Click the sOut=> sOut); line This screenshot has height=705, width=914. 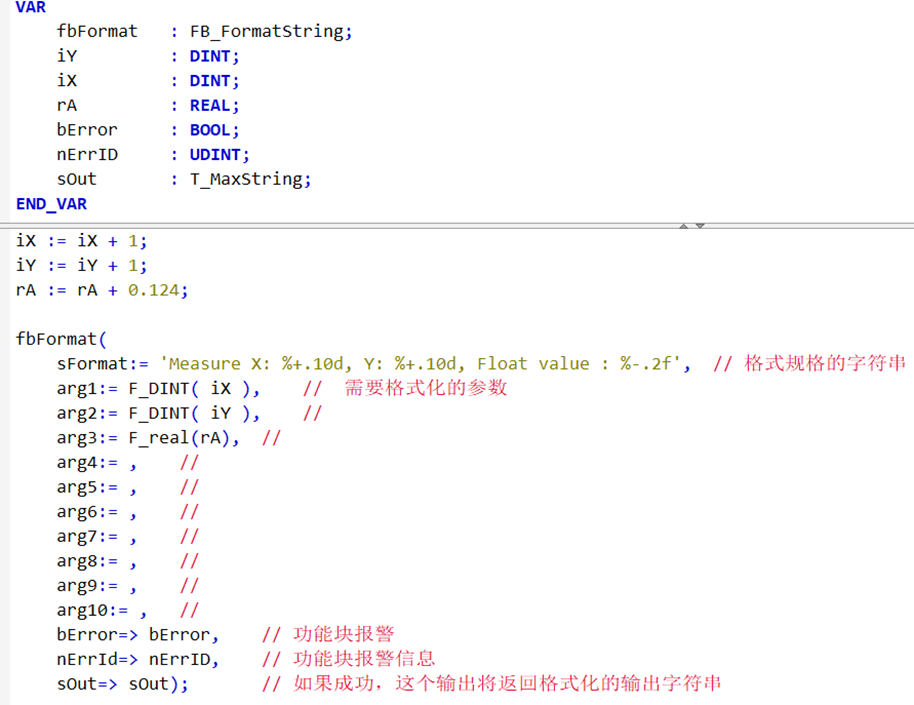pos(122,684)
